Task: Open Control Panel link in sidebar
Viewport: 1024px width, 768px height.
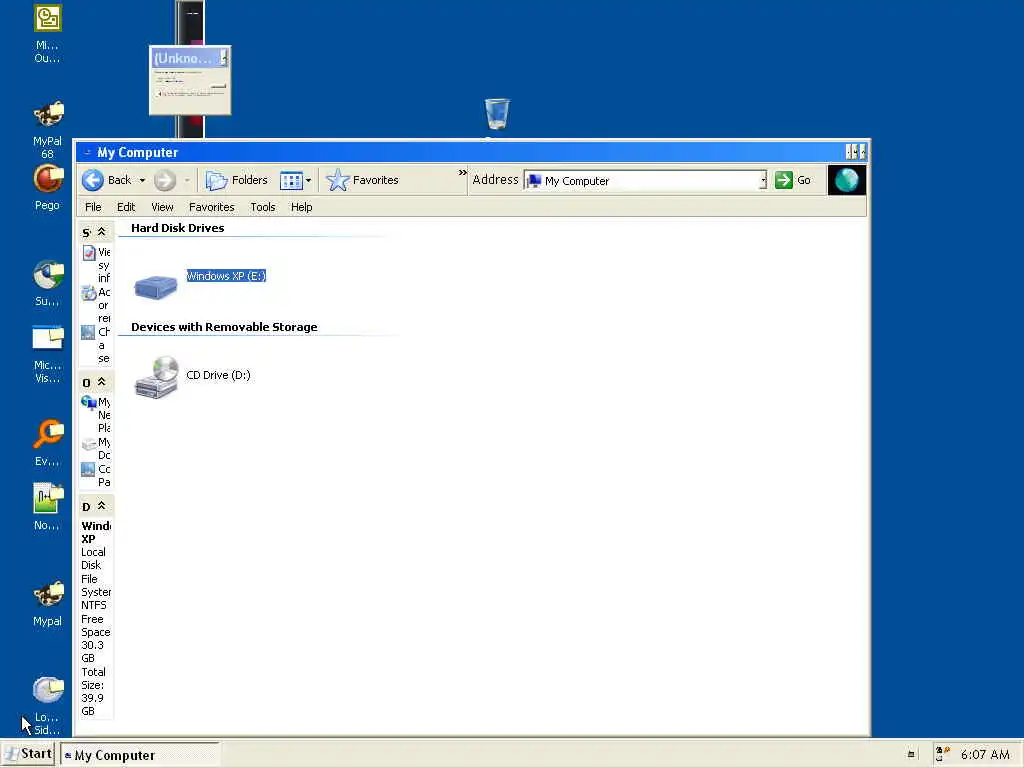Action: pos(97,475)
